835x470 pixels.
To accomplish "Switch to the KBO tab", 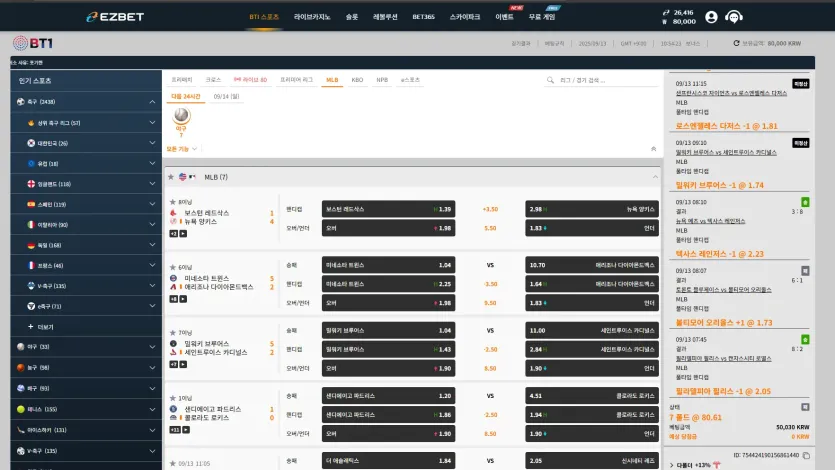I will [357, 80].
